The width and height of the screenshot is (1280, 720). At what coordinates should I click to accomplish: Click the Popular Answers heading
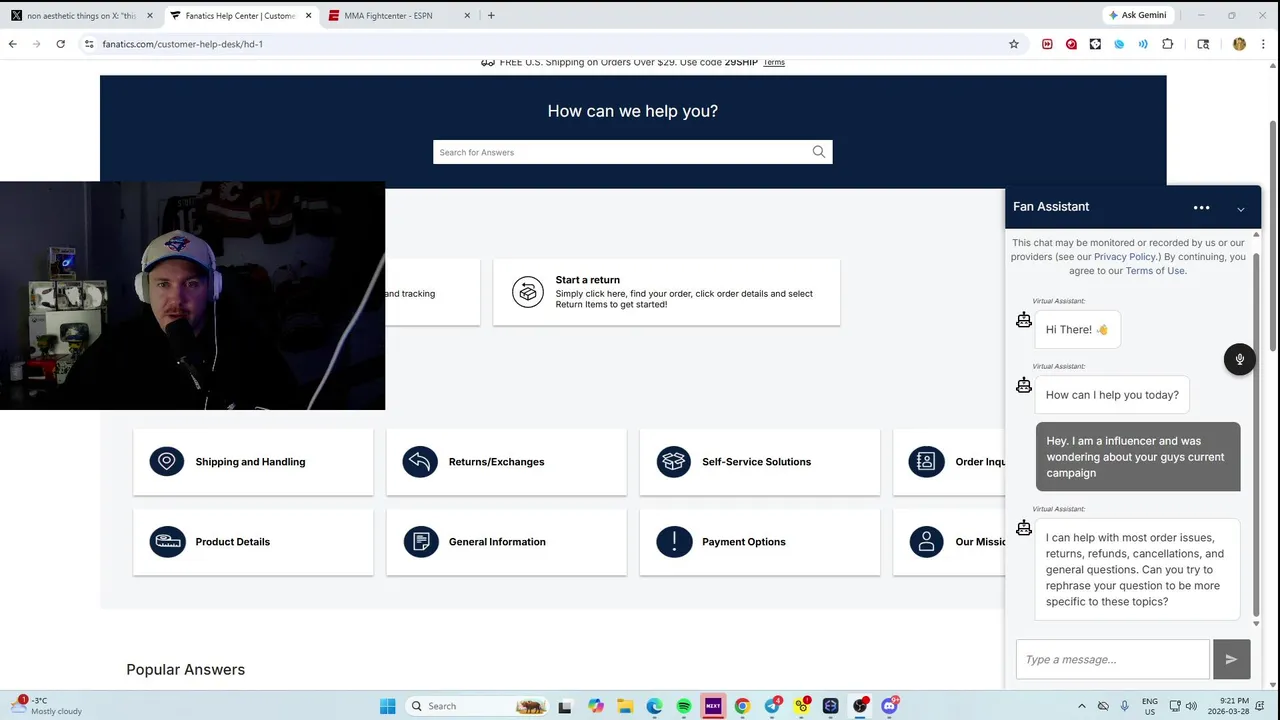[185, 670]
